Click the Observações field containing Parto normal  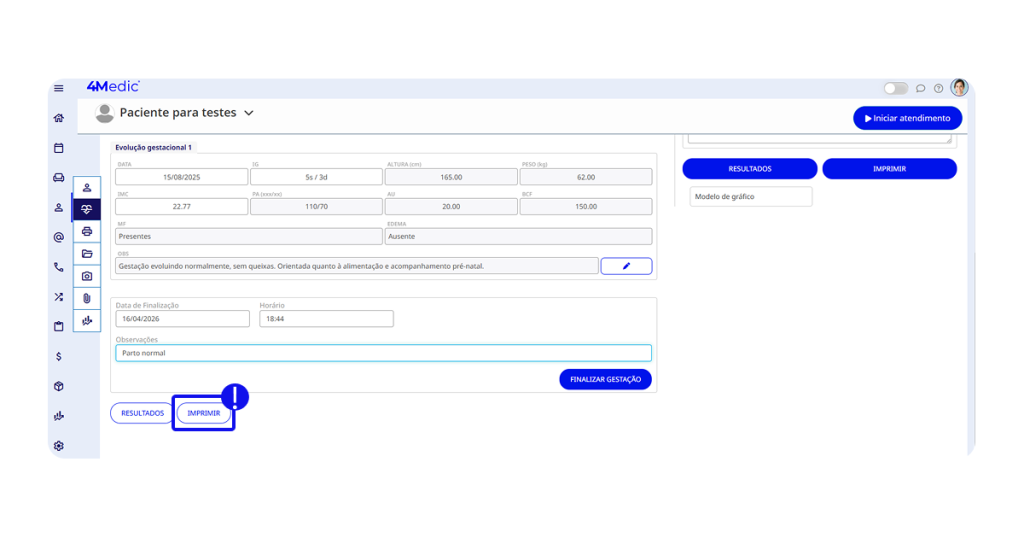(x=383, y=353)
